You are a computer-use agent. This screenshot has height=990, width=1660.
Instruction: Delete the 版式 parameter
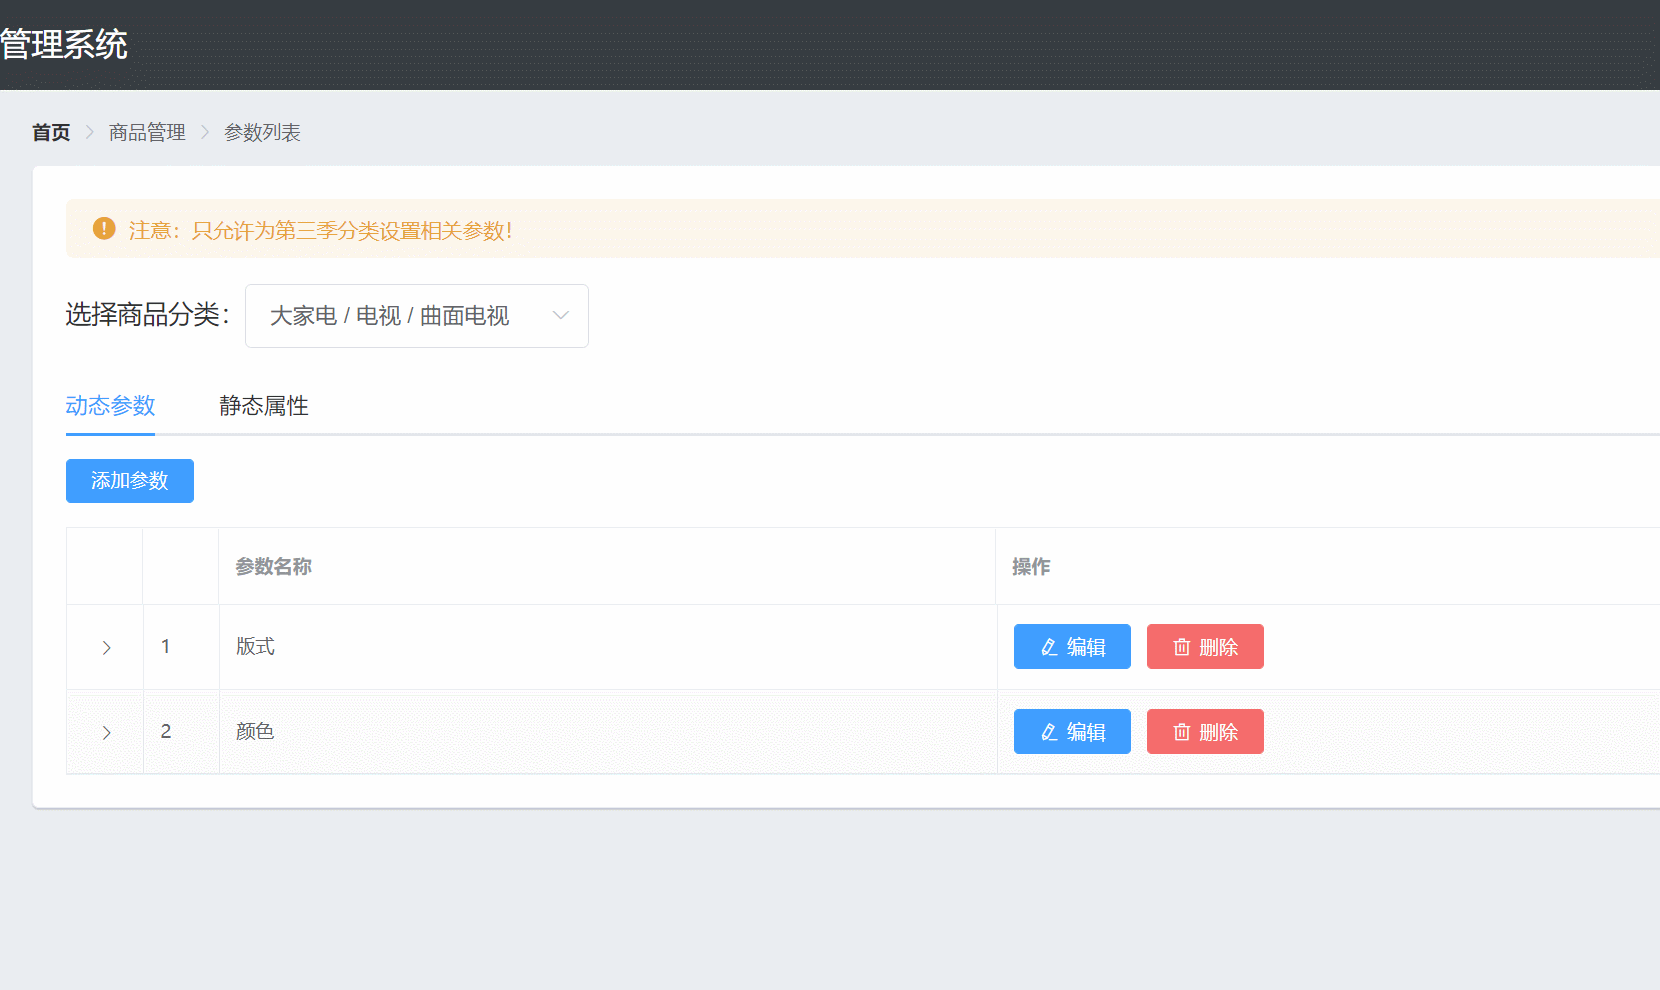click(x=1205, y=647)
